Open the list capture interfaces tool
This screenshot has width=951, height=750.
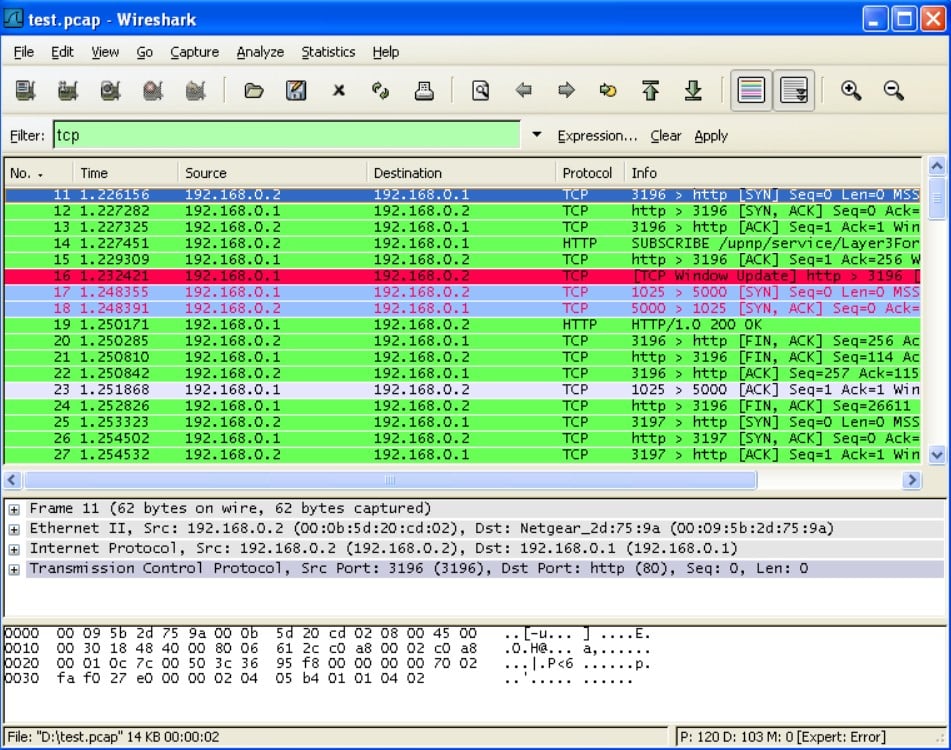(25, 91)
